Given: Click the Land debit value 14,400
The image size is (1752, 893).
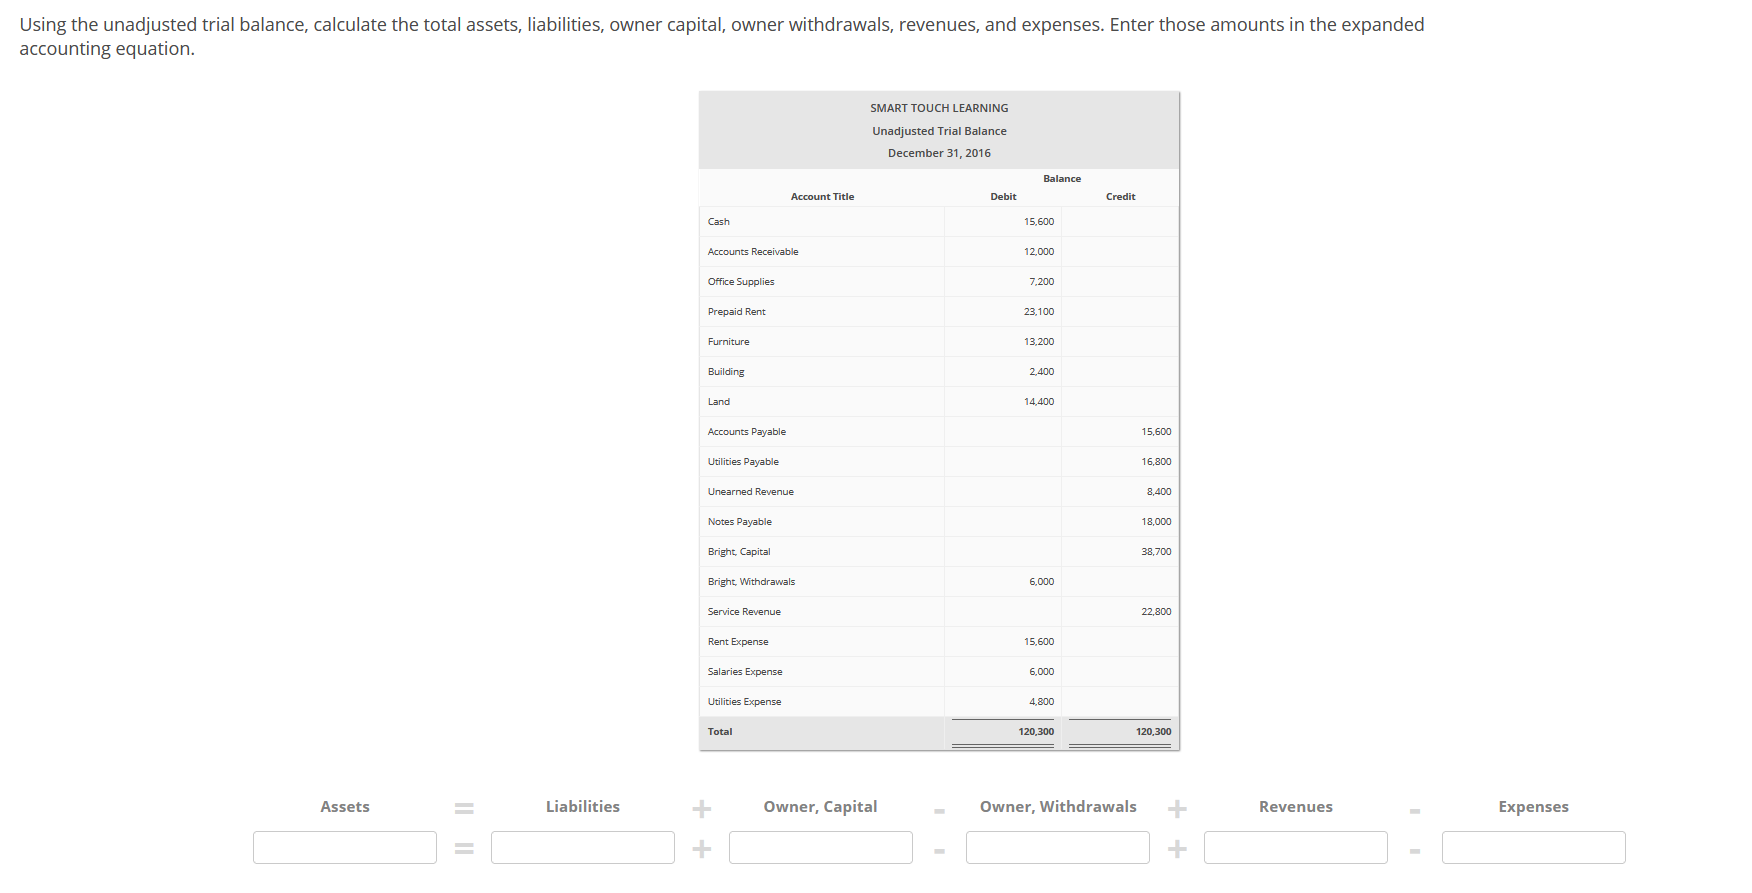Looking at the screenshot, I should click(1039, 402).
